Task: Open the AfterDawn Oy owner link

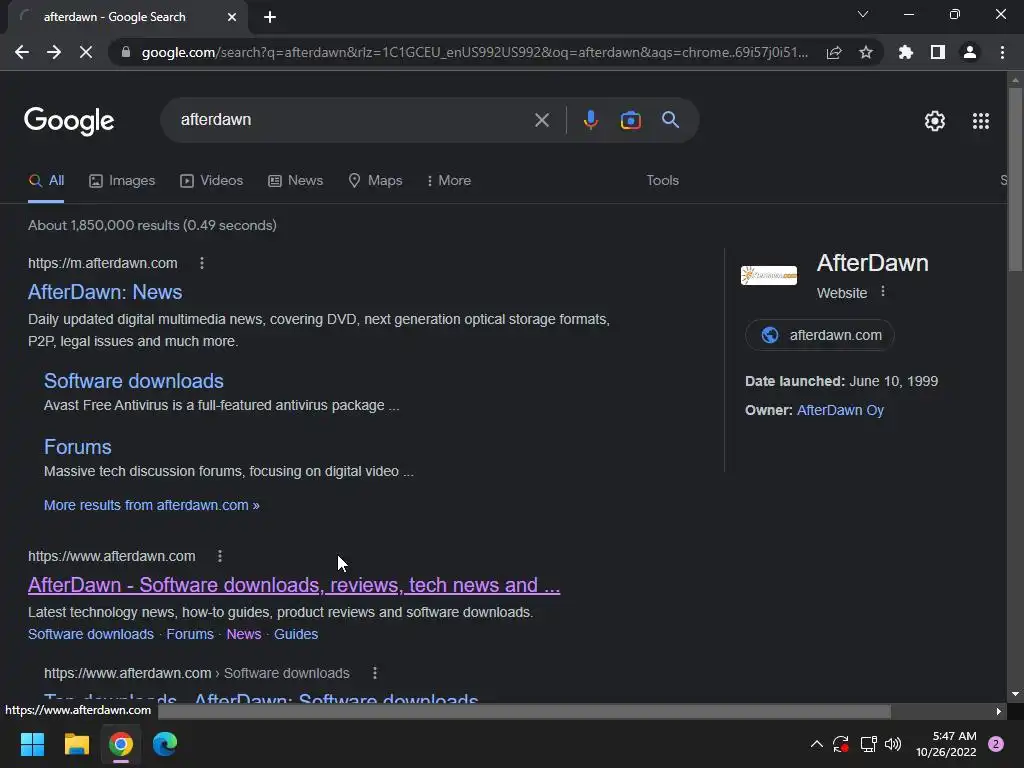Action: coord(840,410)
